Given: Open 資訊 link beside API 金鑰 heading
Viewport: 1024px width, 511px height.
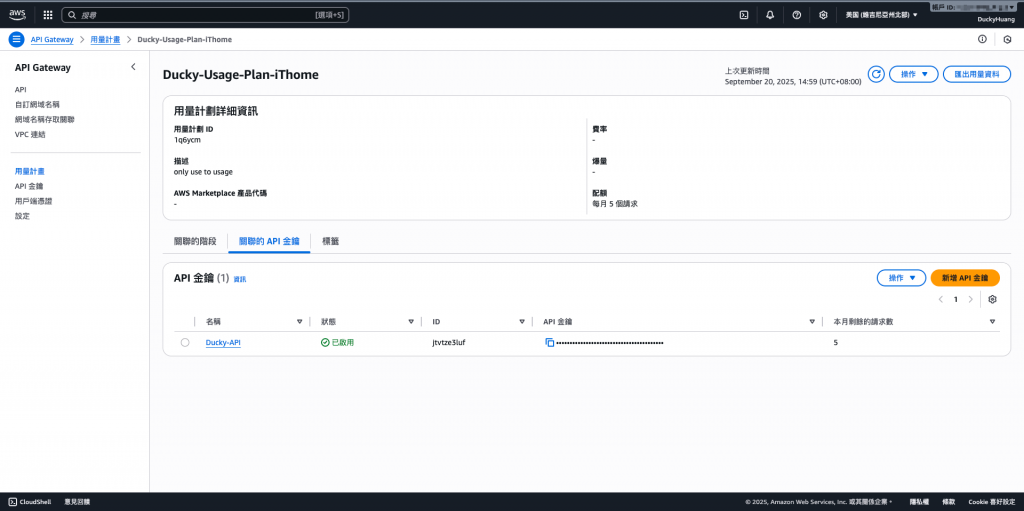Looking at the screenshot, I should pyautogui.click(x=240, y=279).
